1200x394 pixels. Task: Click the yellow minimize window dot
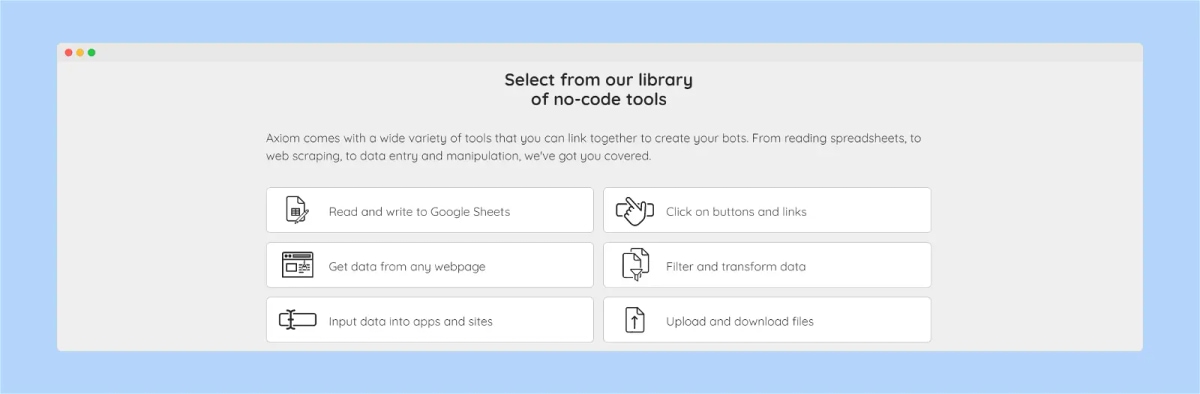click(80, 52)
